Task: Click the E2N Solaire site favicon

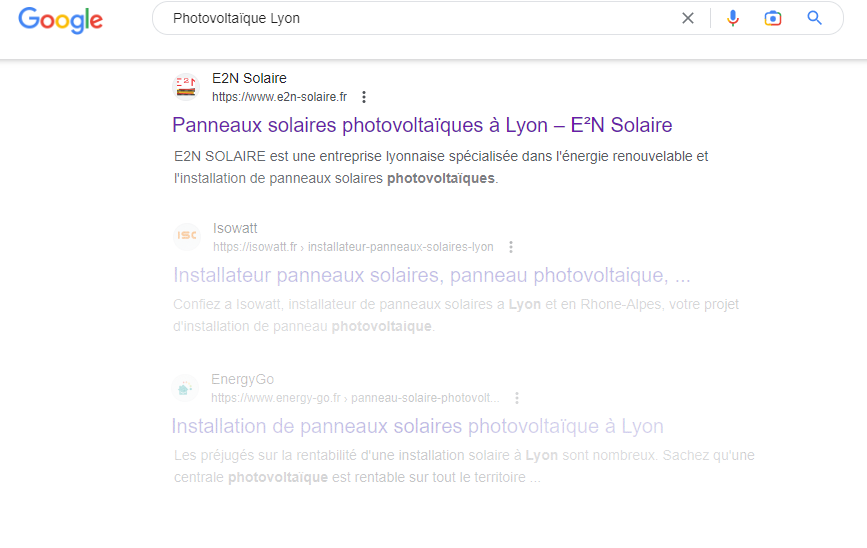Action: click(186, 87)
